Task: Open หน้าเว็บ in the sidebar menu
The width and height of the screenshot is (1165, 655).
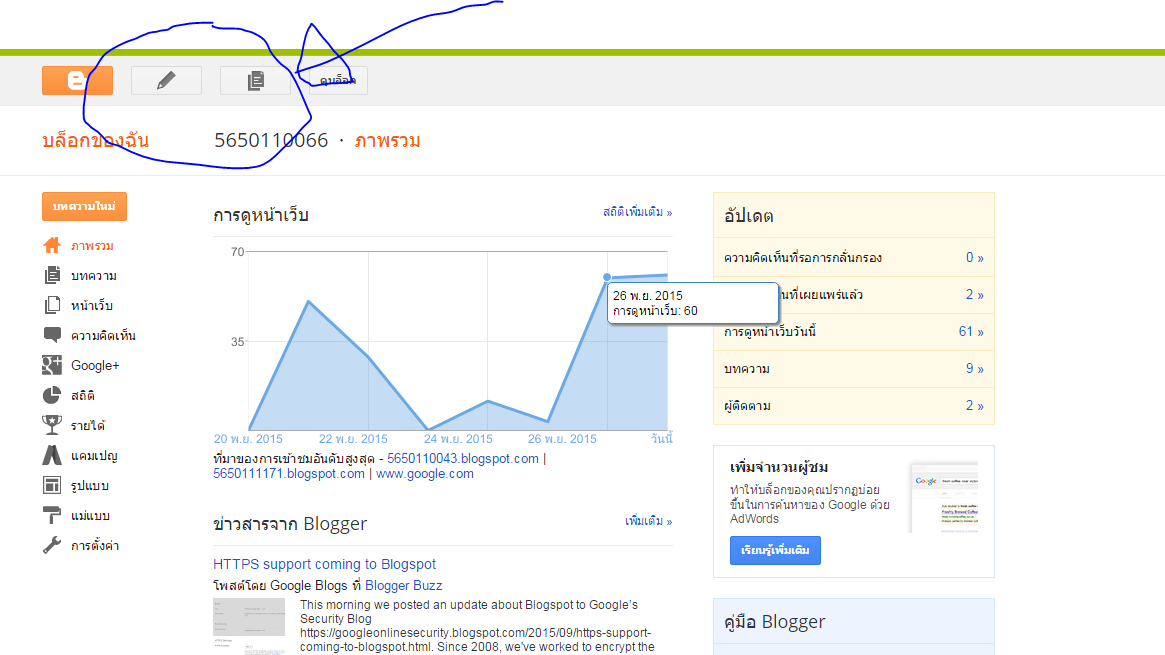Action: coord(92,305)
